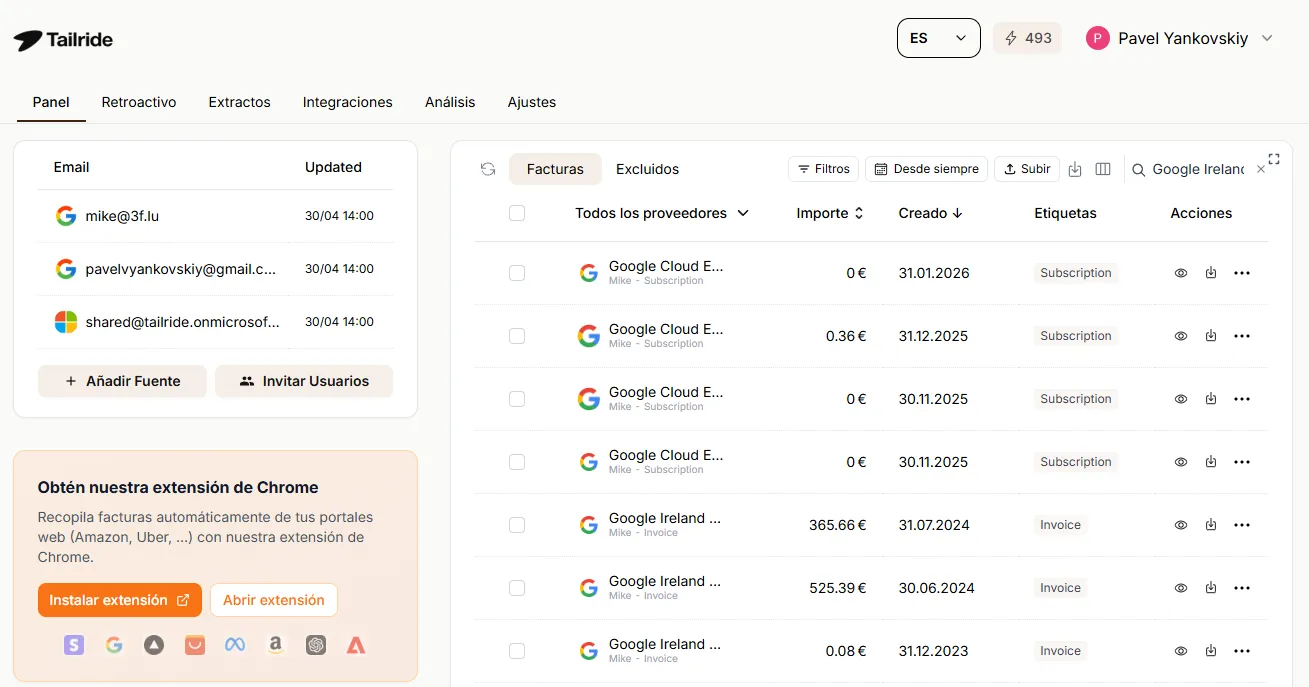This screenshot has height=687, width=1309.
Task: Switch to the Panel tab
Action: pos(51,102)
